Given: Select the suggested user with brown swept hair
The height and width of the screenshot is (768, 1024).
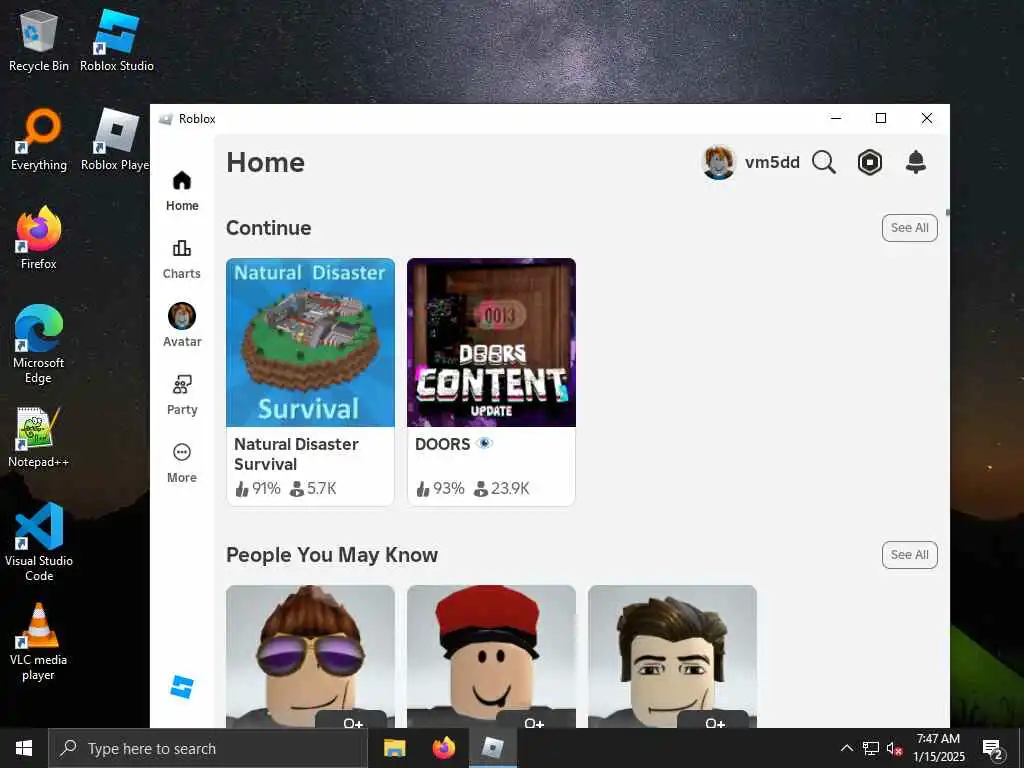Looking at the screenshot, I should [672, 656].
